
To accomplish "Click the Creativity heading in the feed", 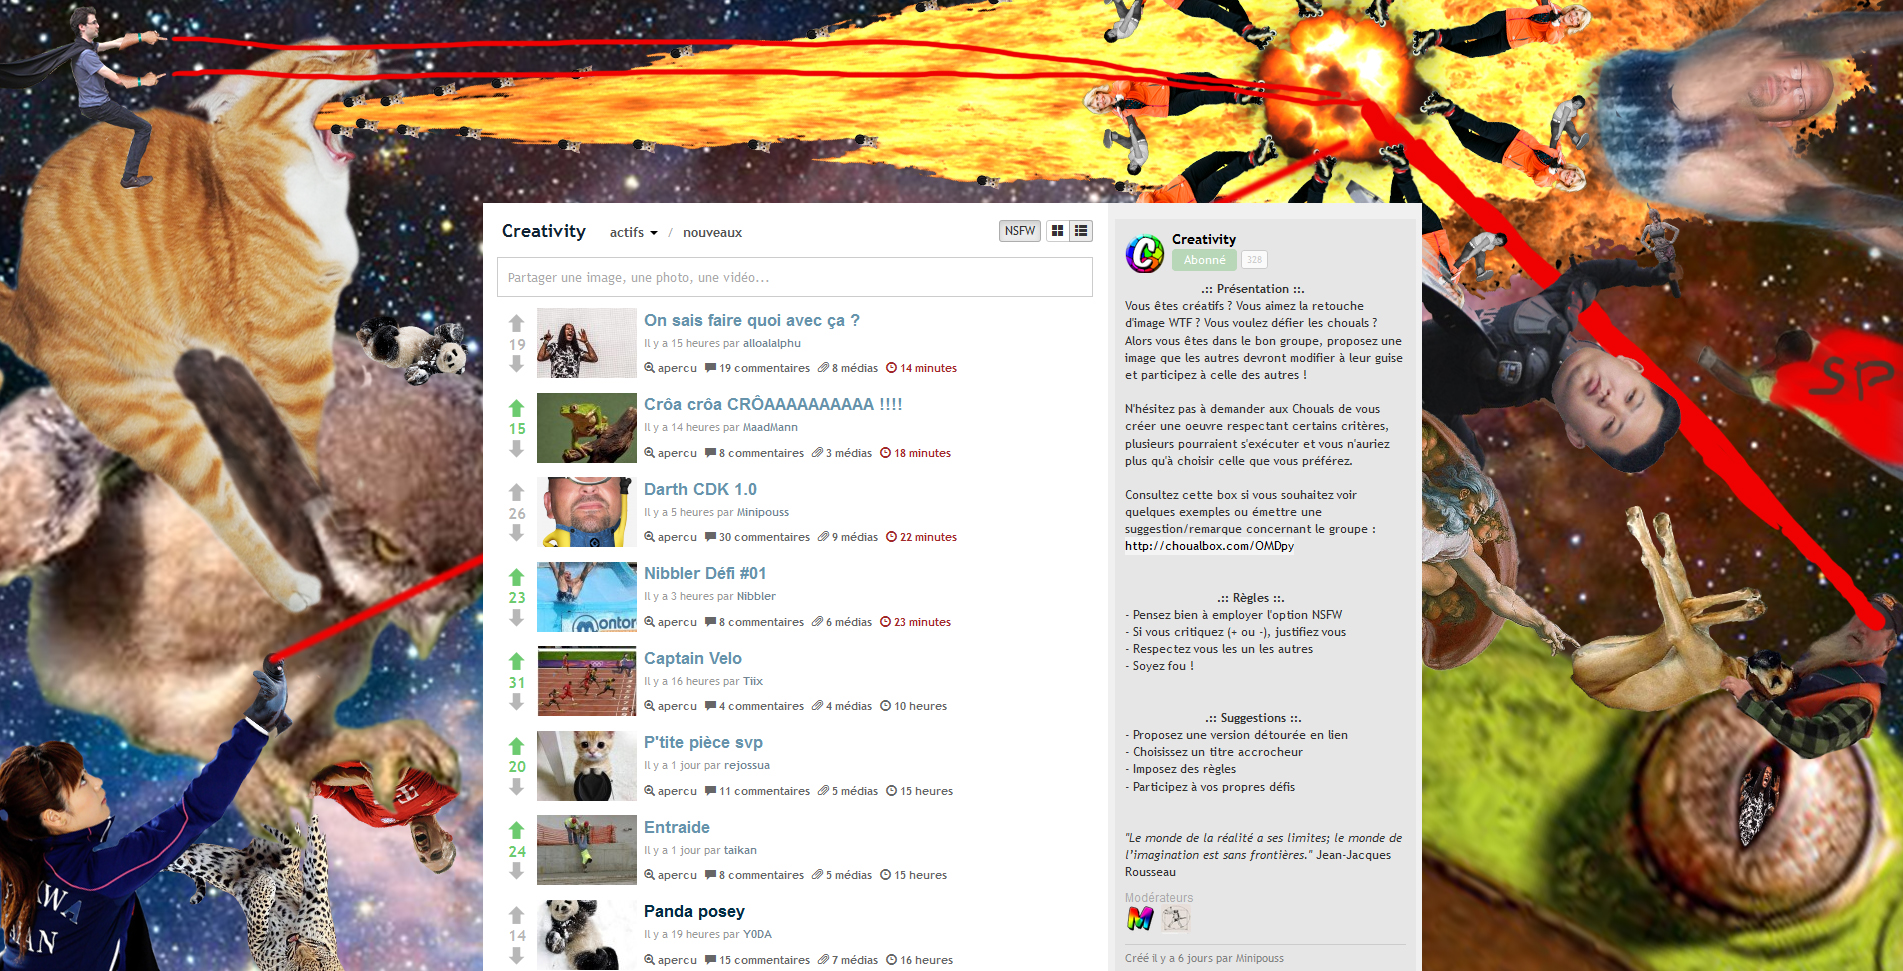I will tap(543, 231).
